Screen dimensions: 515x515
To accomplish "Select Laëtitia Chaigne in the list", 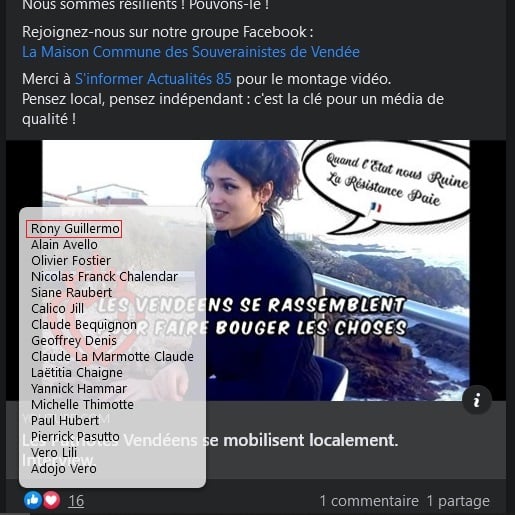I will click(x=77, y=373).
